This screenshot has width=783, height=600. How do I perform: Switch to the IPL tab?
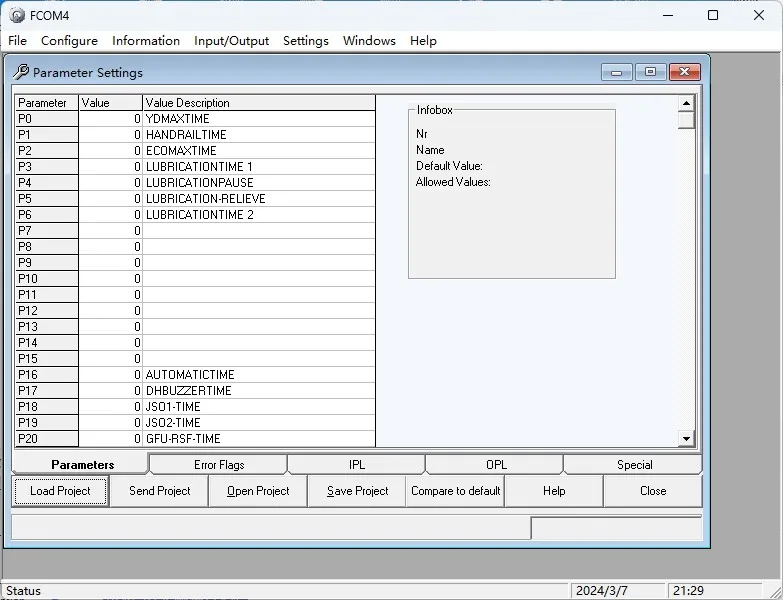click(357, 465)
